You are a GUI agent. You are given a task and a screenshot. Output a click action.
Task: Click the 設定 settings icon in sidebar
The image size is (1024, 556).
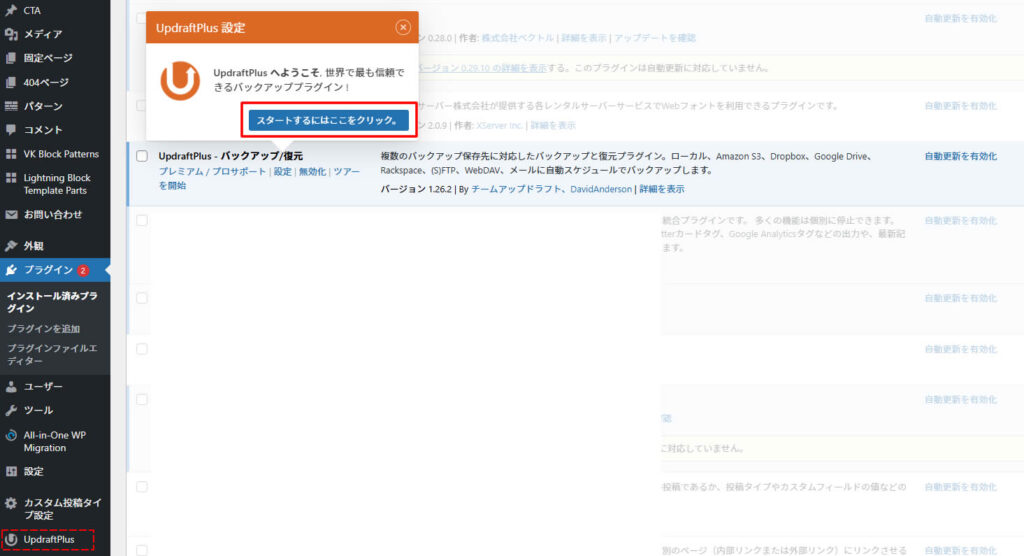tap(11, 471)
